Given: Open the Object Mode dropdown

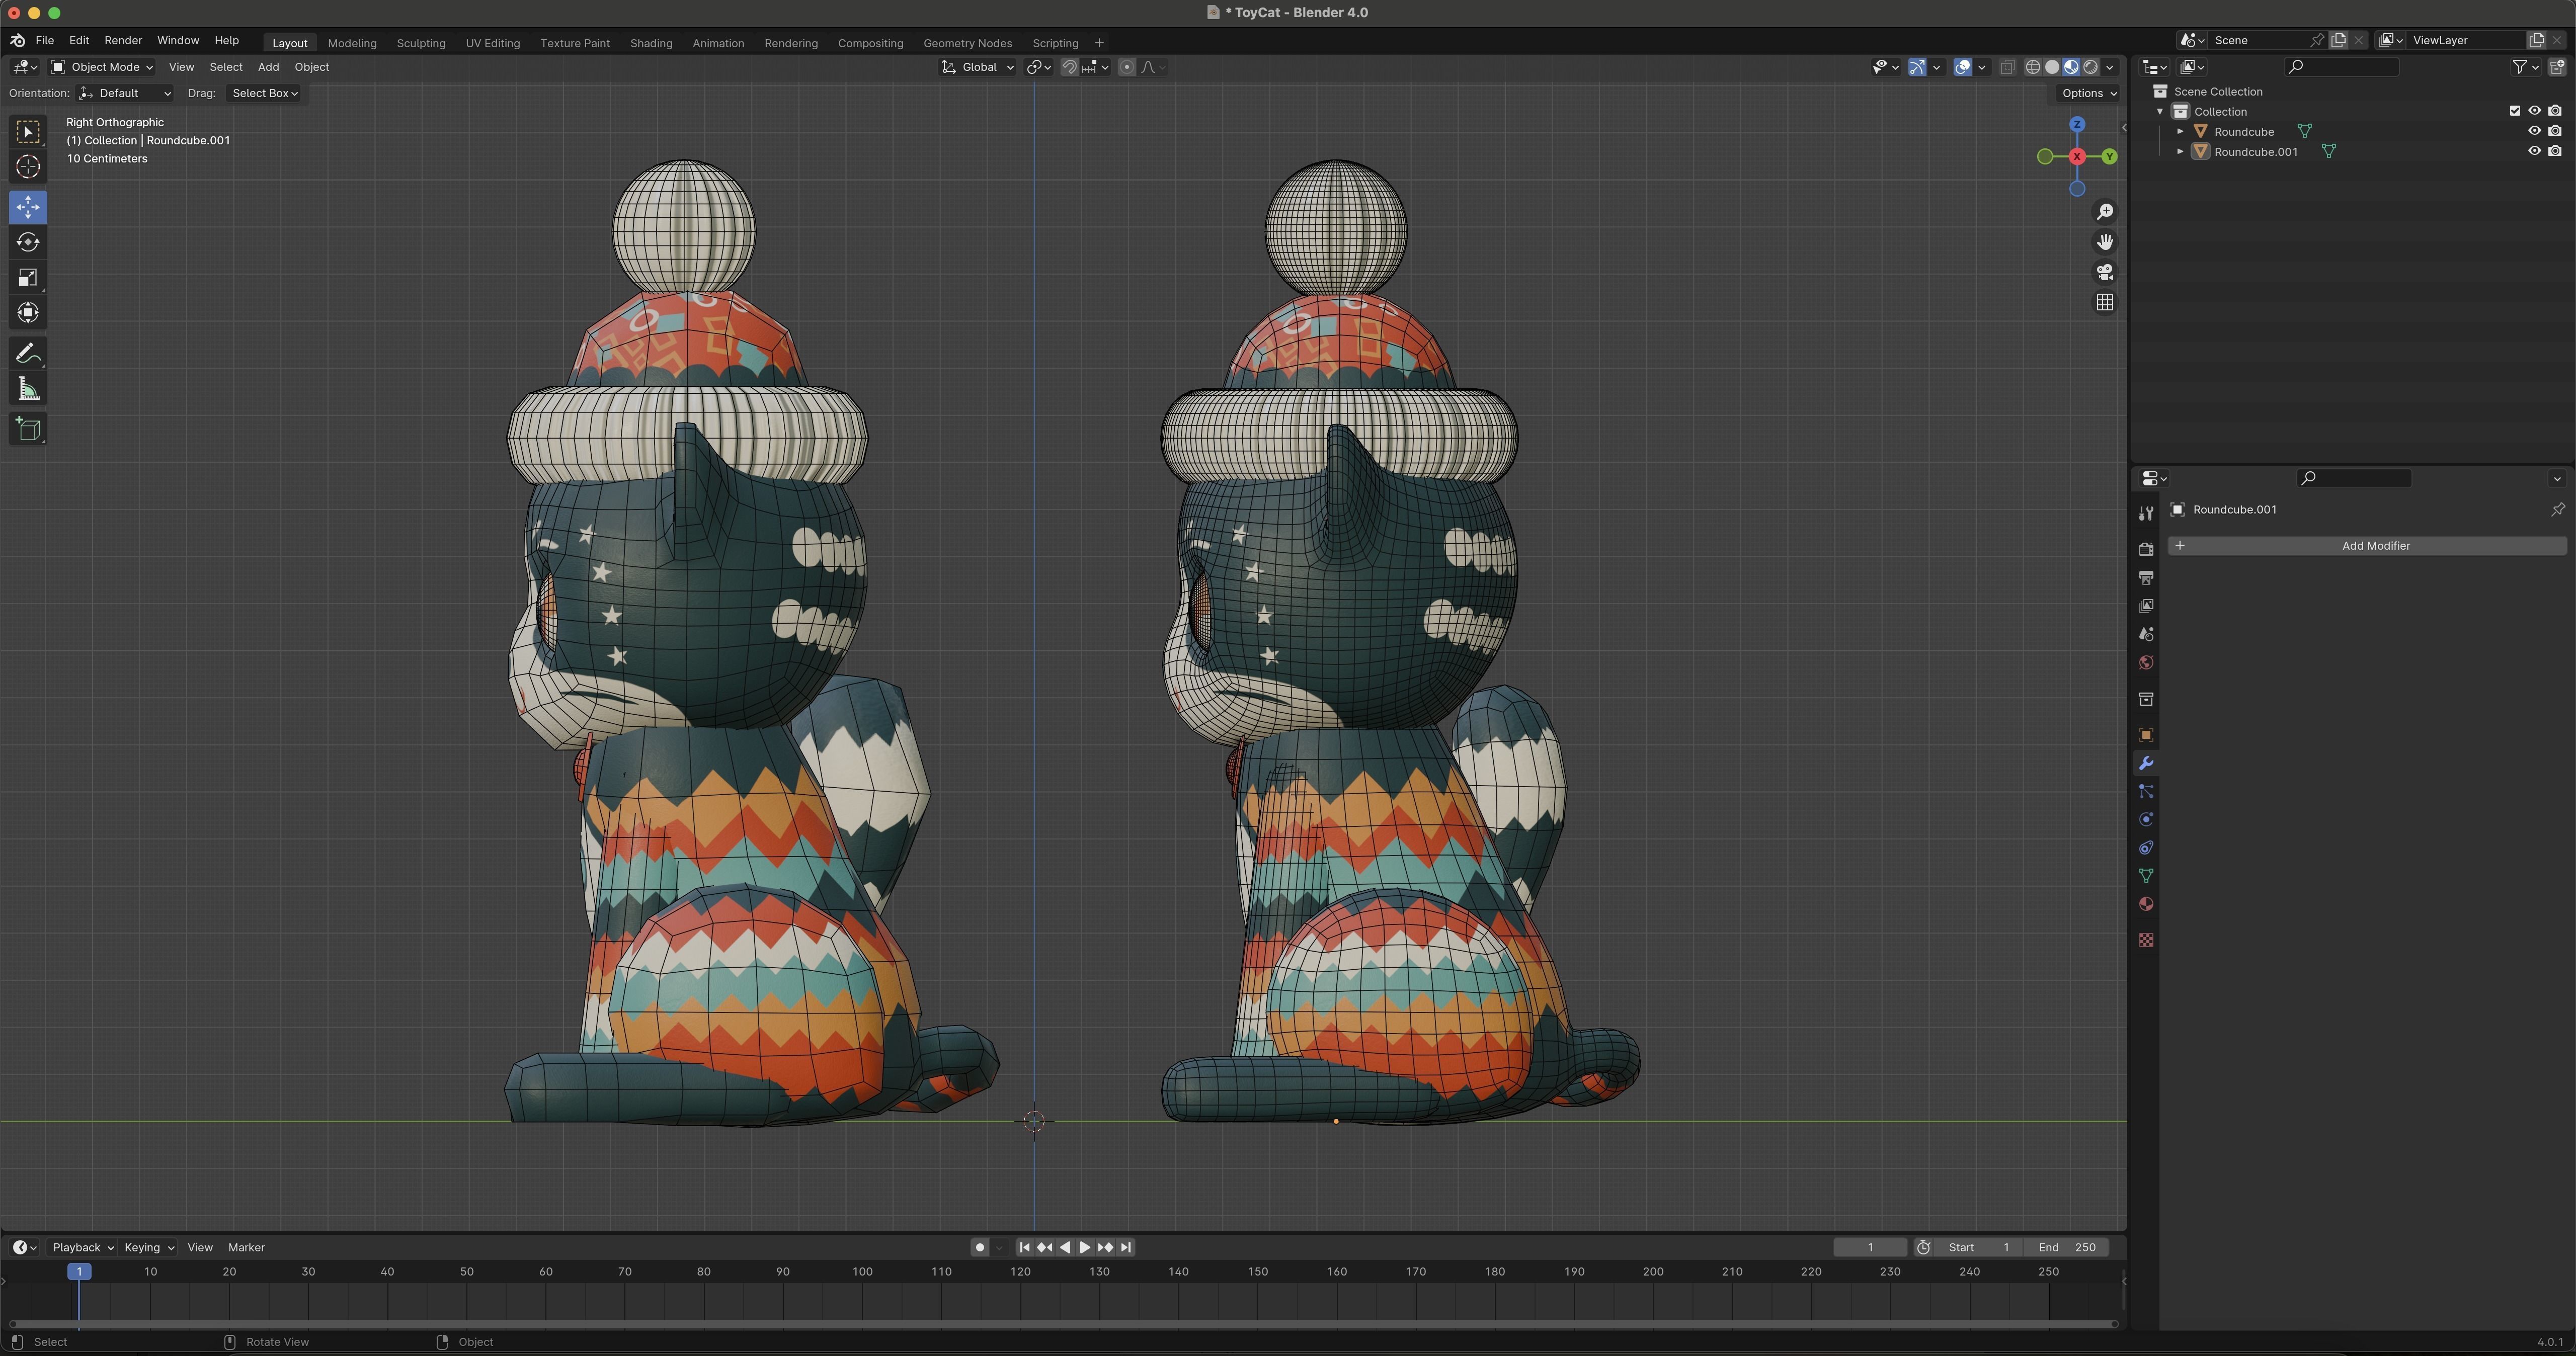Looking at the screenshot, I should point(101,67).
